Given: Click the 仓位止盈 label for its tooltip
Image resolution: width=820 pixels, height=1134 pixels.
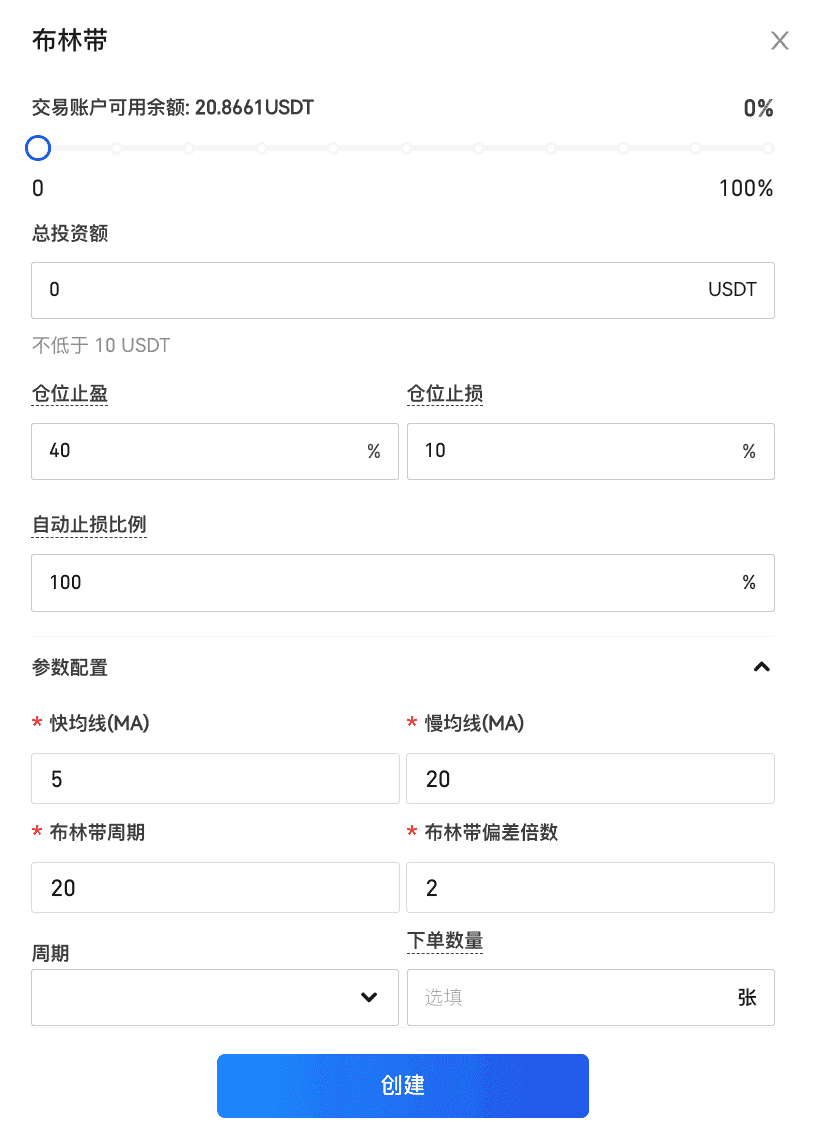Looking at the screenshot, I should pyautogui.click(x=70, y=394).
